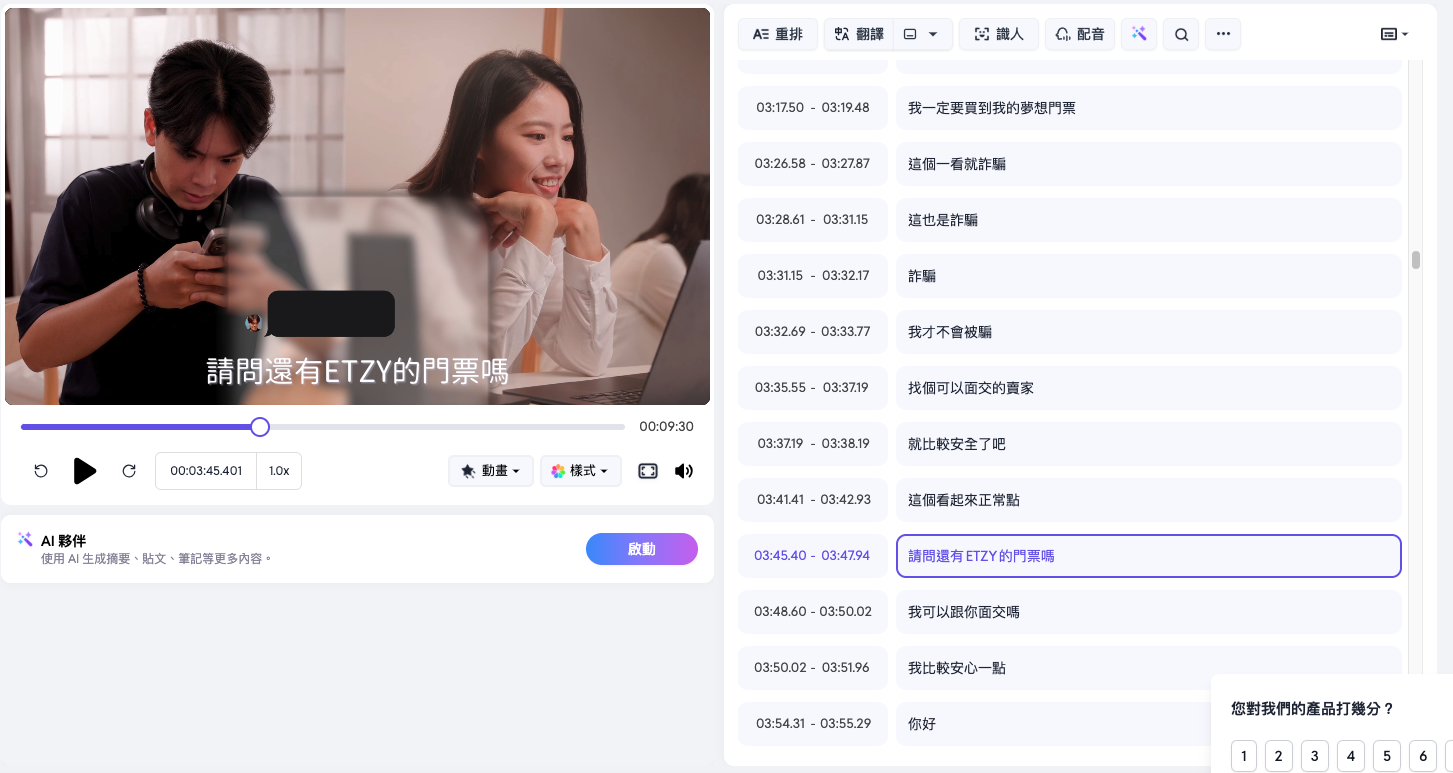Screen dimensions: 1453x773
Task: Open the 動畫 animation dropdown
Action: 490,471
